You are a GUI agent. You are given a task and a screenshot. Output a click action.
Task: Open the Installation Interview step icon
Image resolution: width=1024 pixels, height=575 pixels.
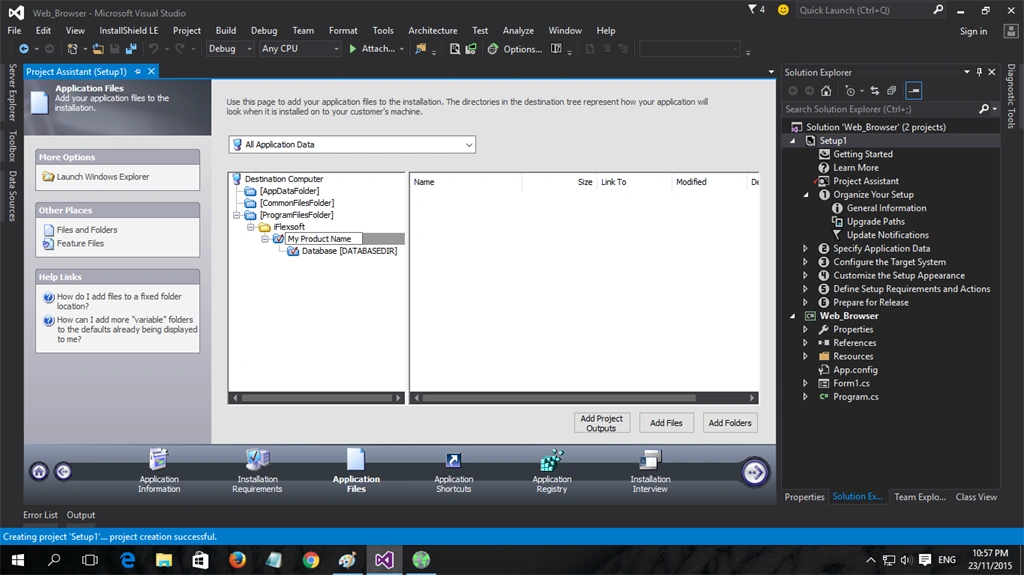[x=650, y=460]
